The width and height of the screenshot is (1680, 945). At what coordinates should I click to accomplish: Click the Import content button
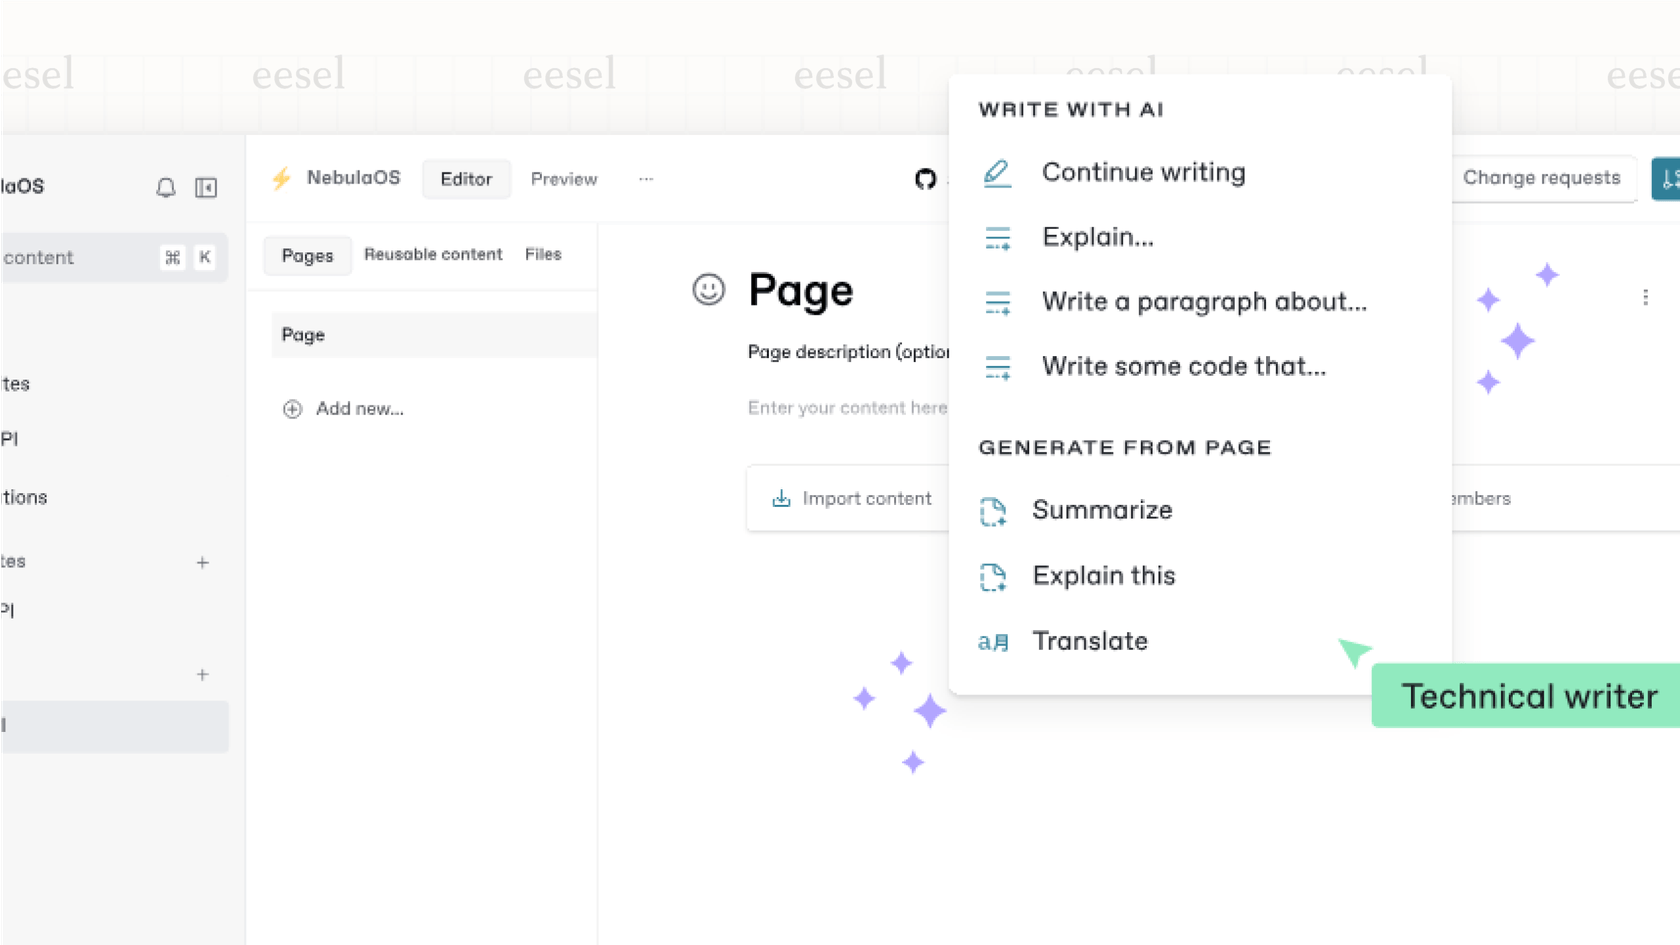(852, 498)
